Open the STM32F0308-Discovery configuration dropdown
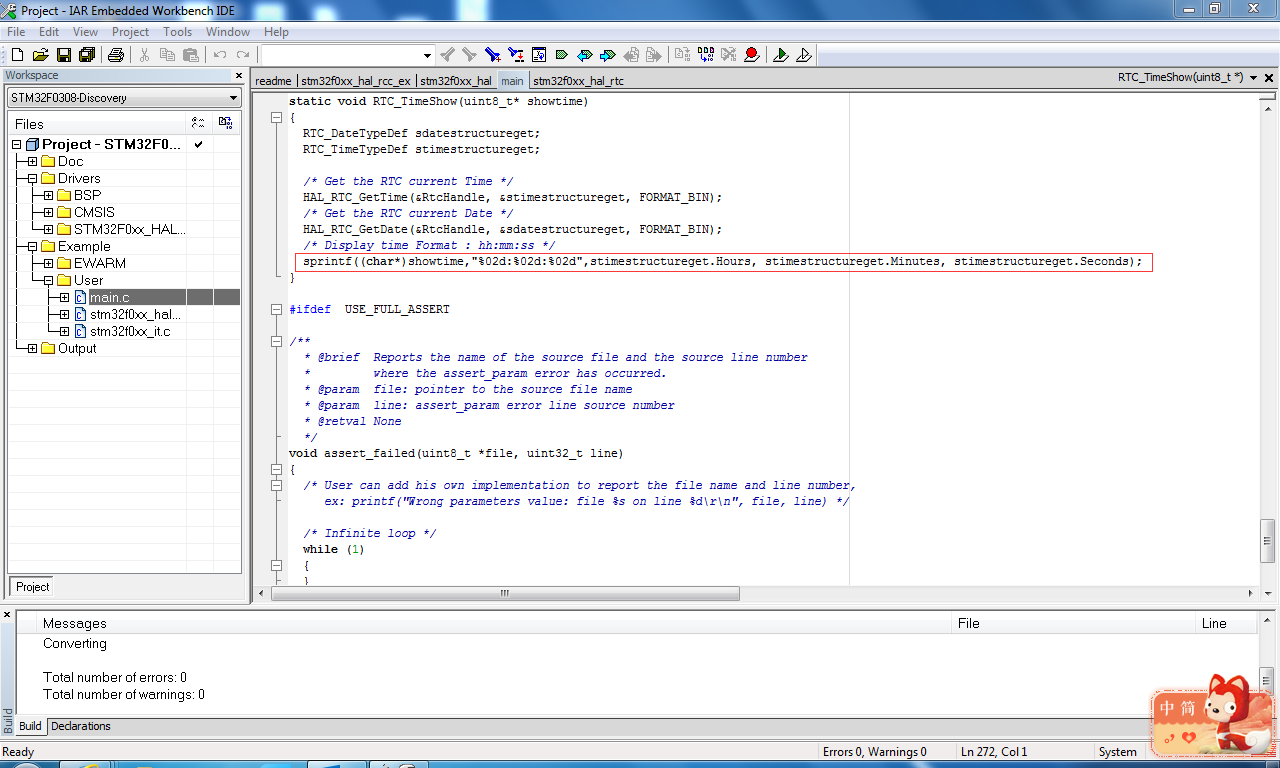 (124, 98)
